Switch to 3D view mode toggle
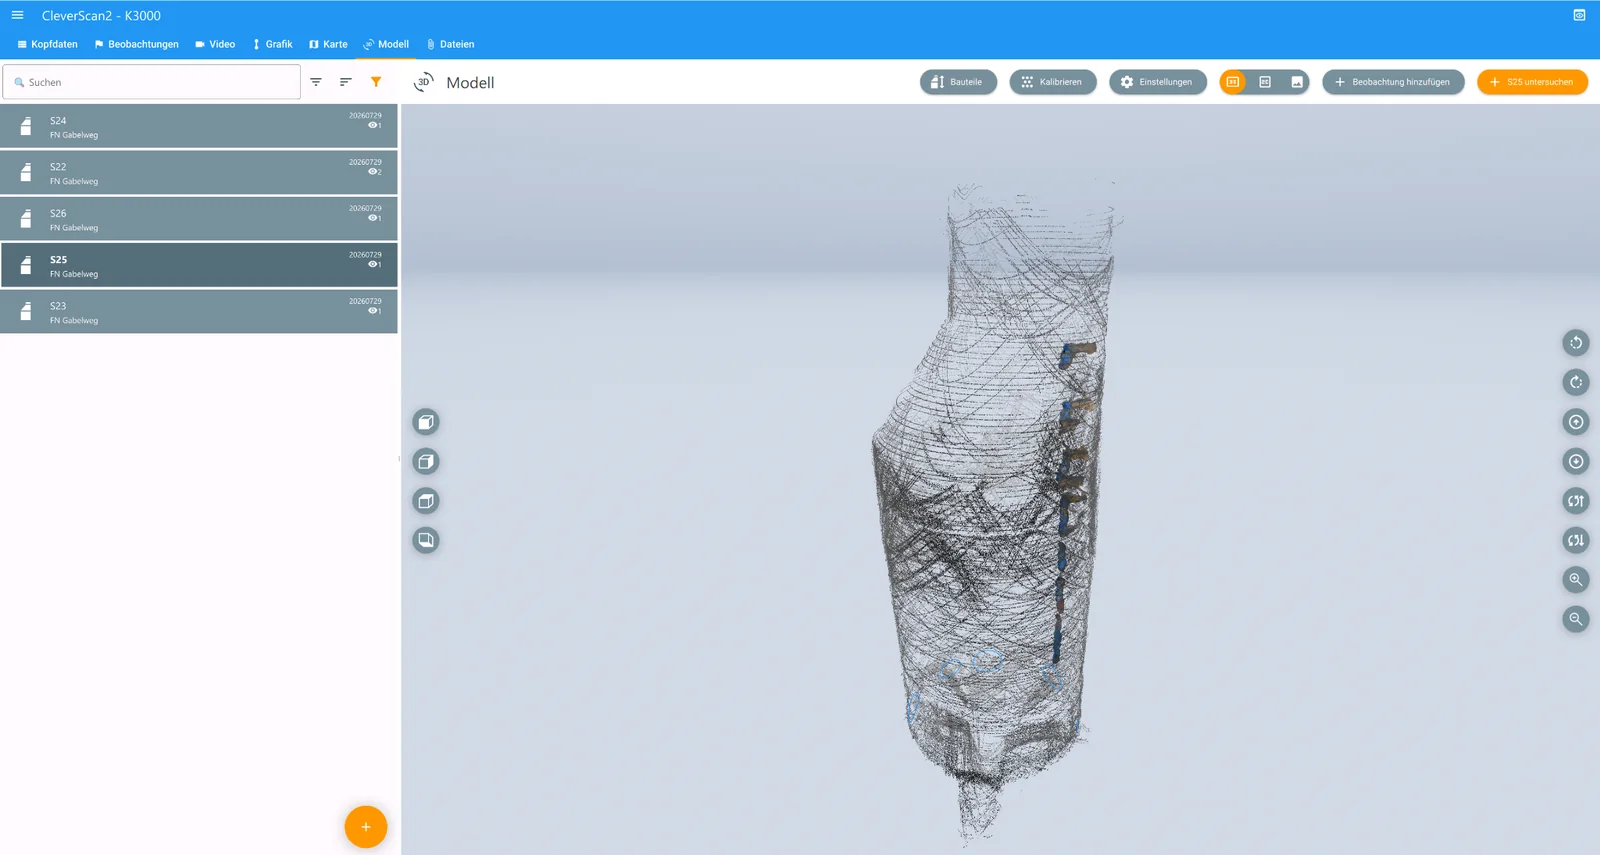The width and height of the screenshot is (1600, 855). (1233, 82)
